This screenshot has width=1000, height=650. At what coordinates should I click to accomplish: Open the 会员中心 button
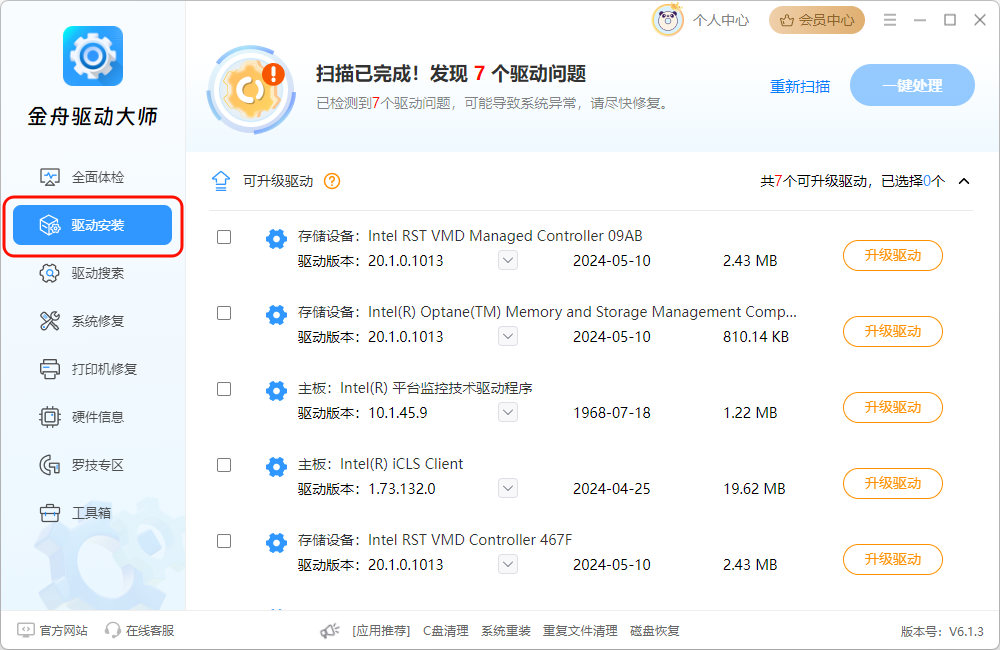(817, 20)
